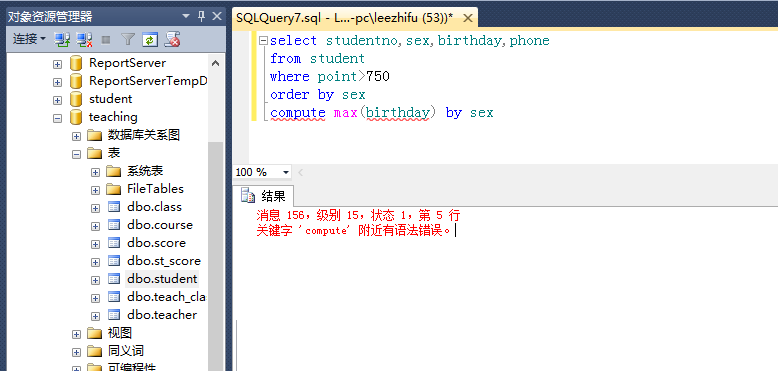The image size is (778, 371).
Task: Expand the 视图 folder
Action: [x=76, y=334]
